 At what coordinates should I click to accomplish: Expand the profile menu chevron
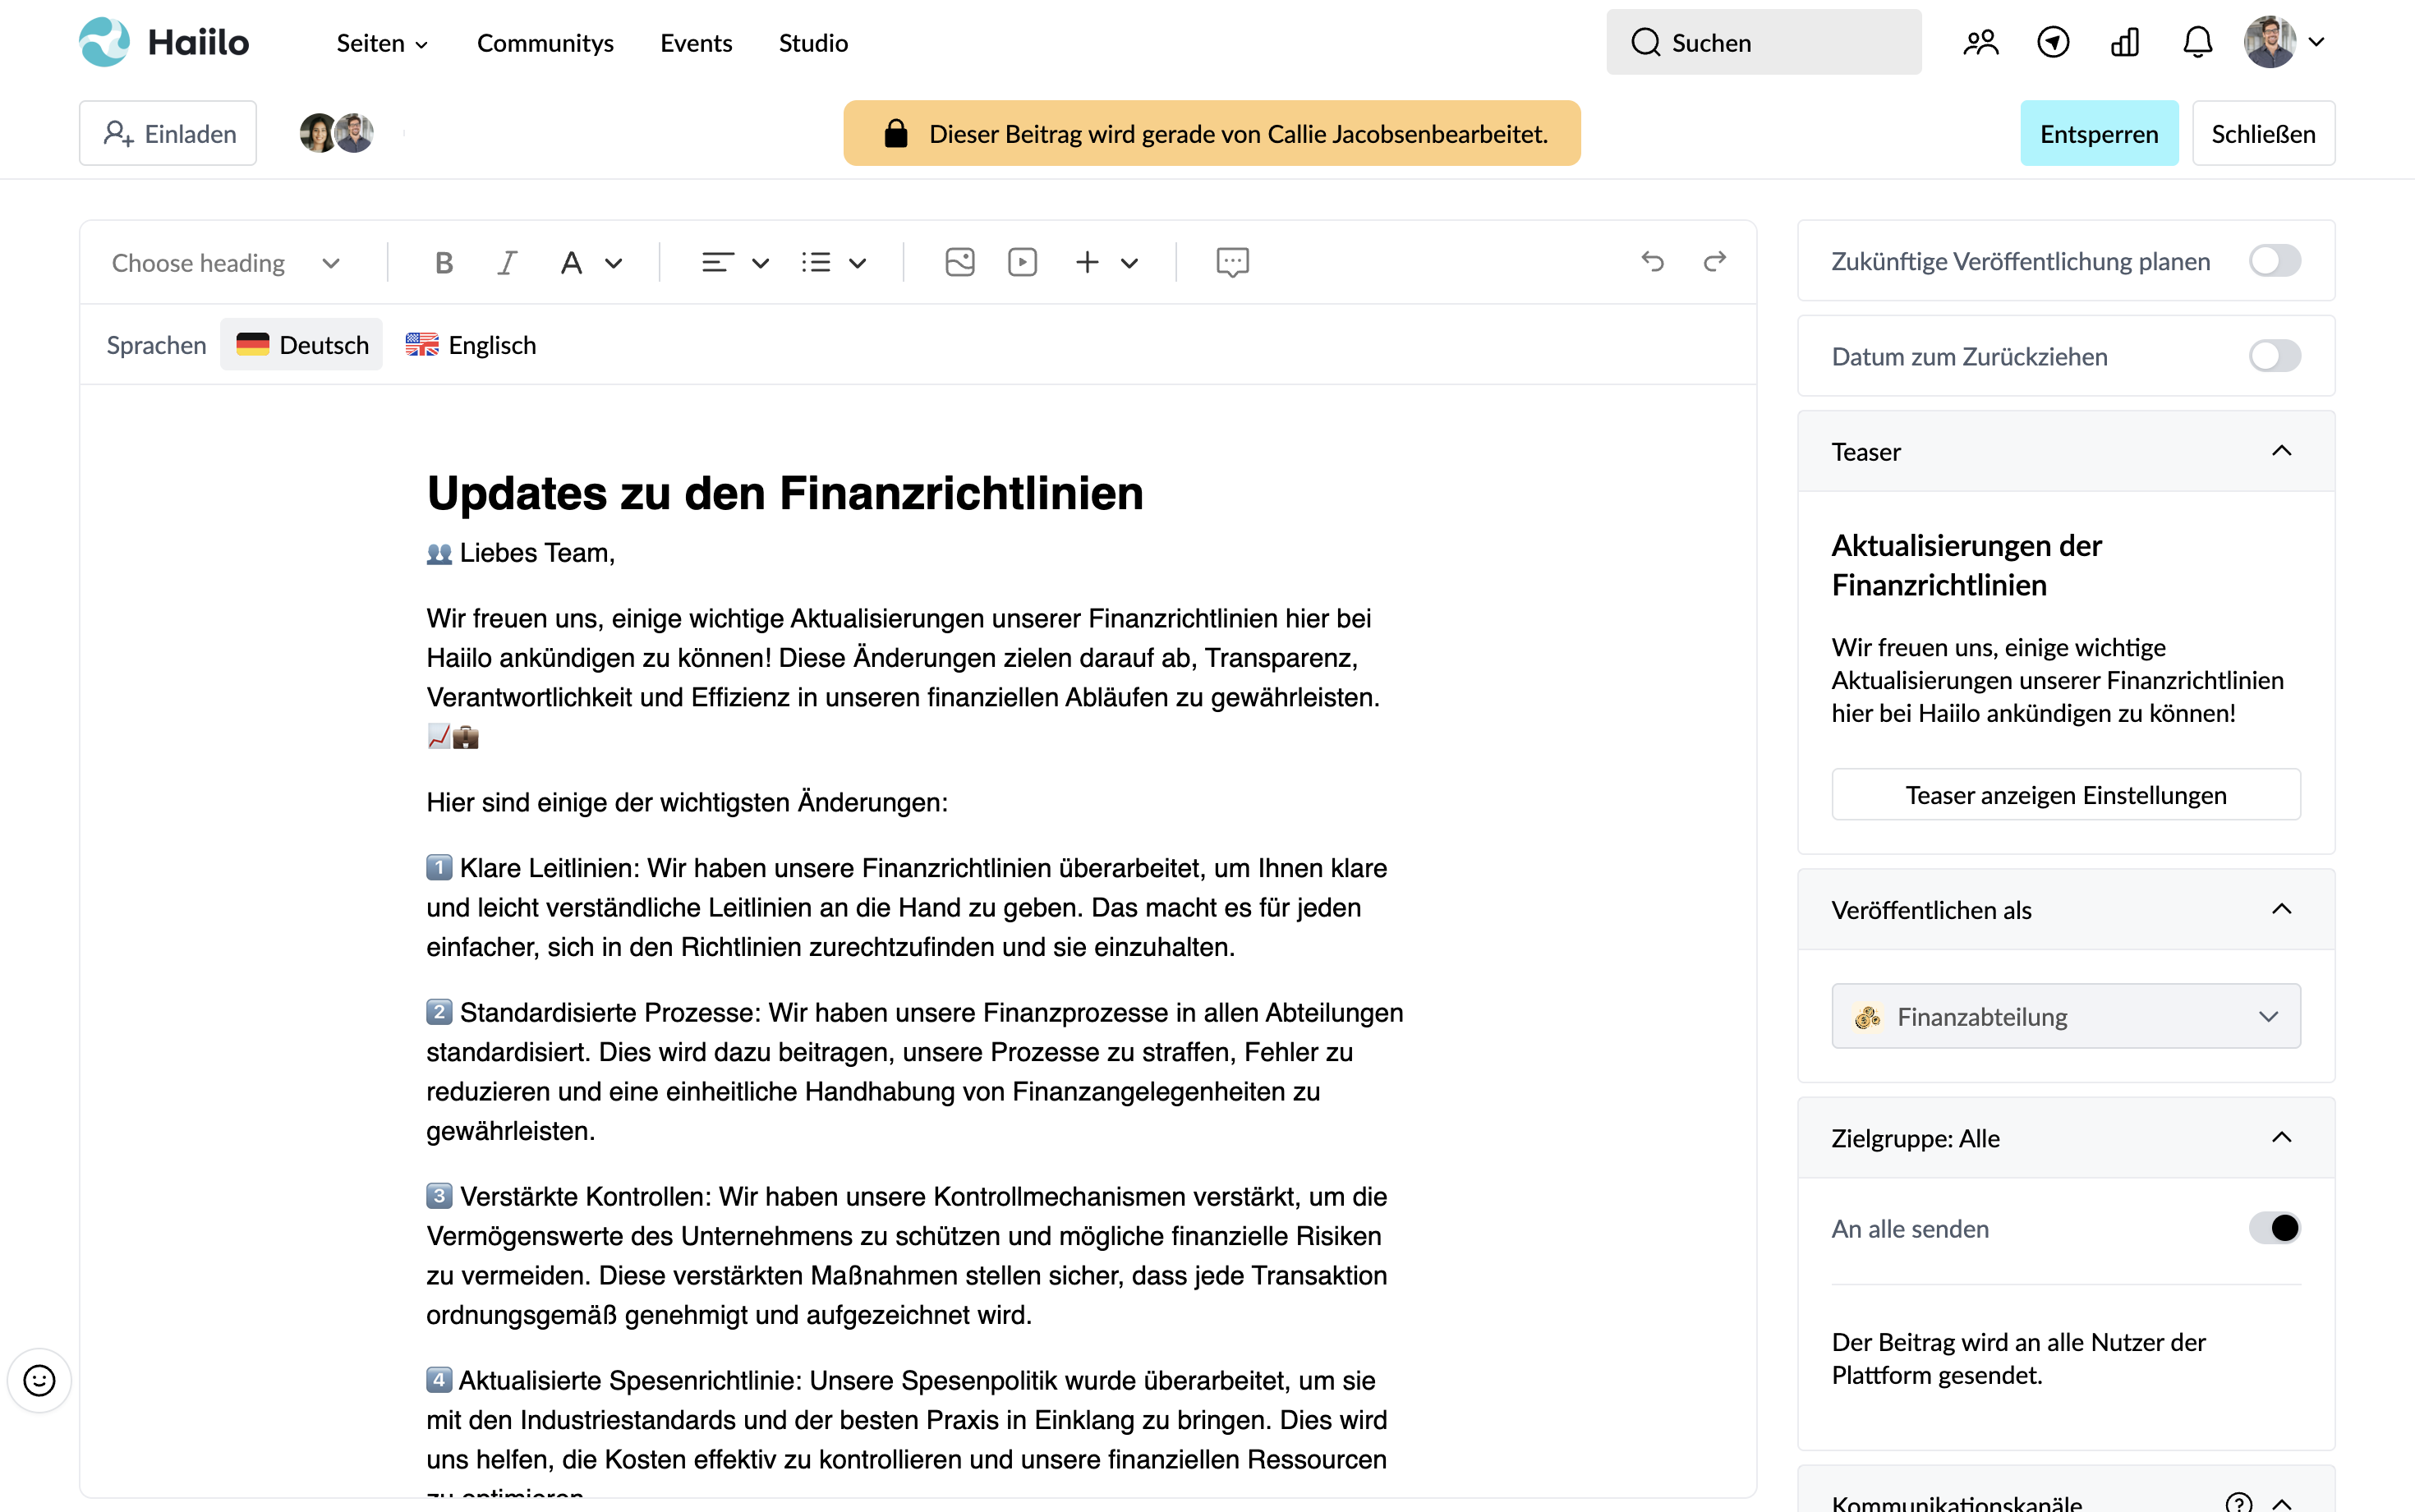point(2317,42)
